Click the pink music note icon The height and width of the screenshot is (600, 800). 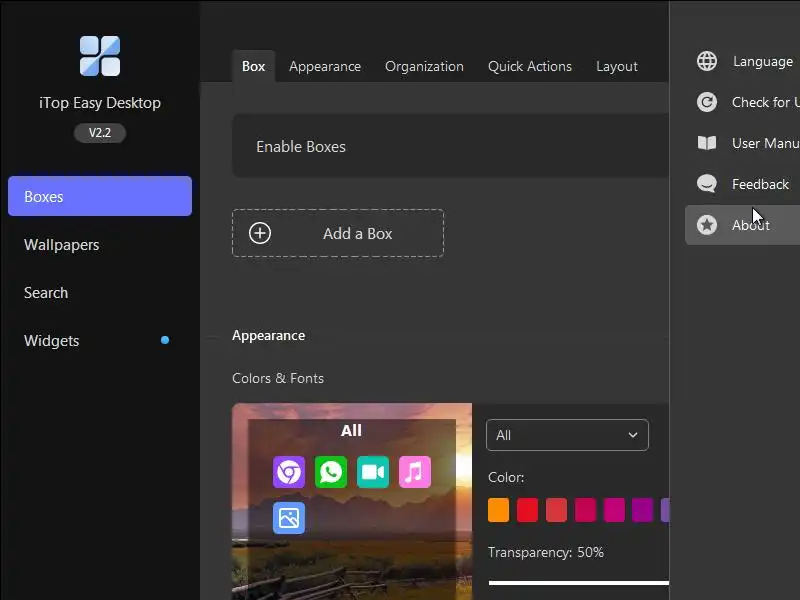click(414, 472)
